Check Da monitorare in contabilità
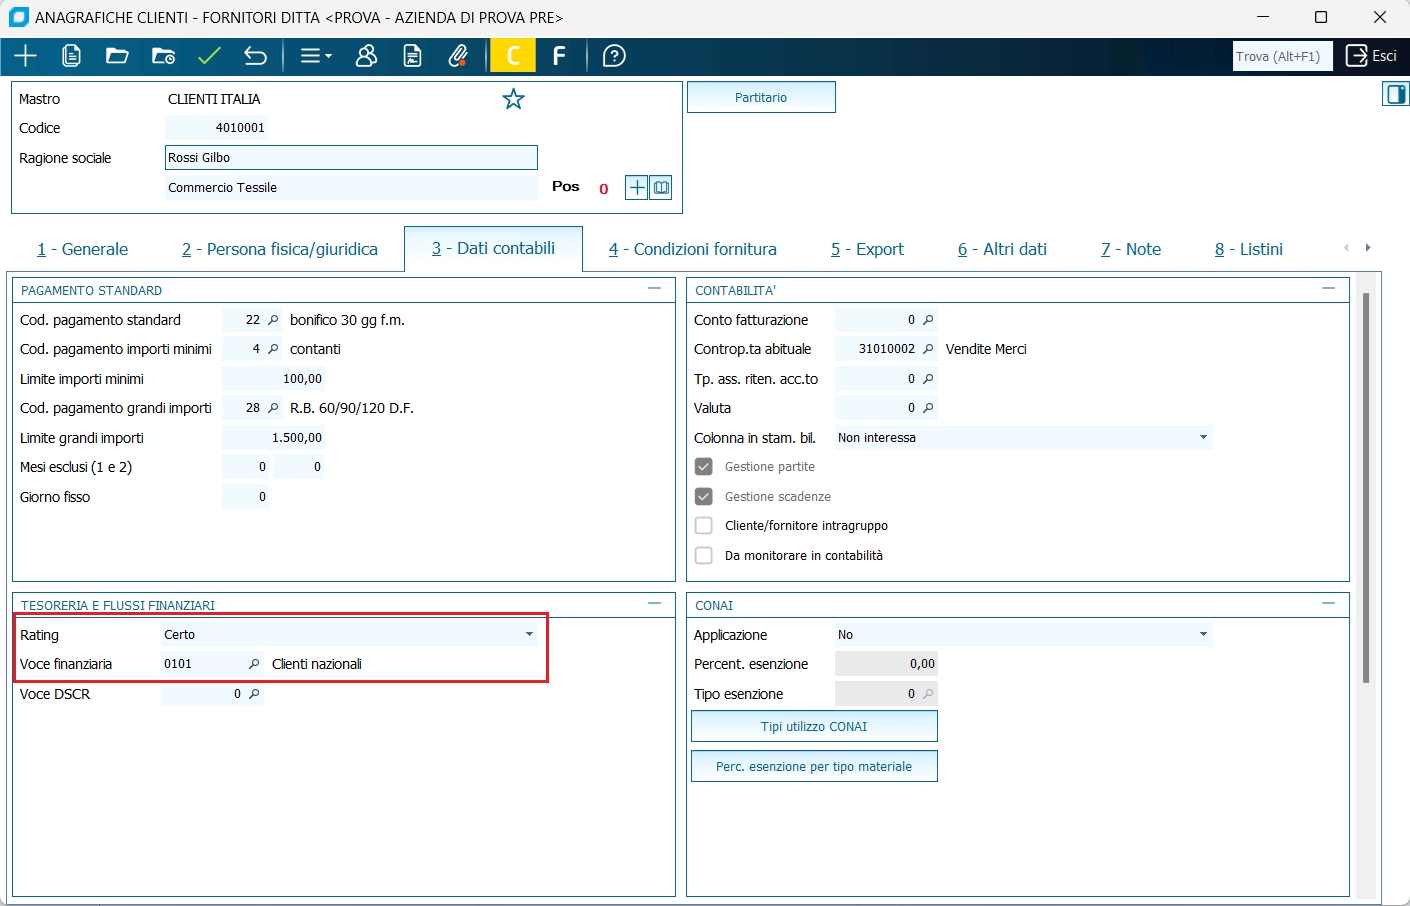 tap(704, 556)
